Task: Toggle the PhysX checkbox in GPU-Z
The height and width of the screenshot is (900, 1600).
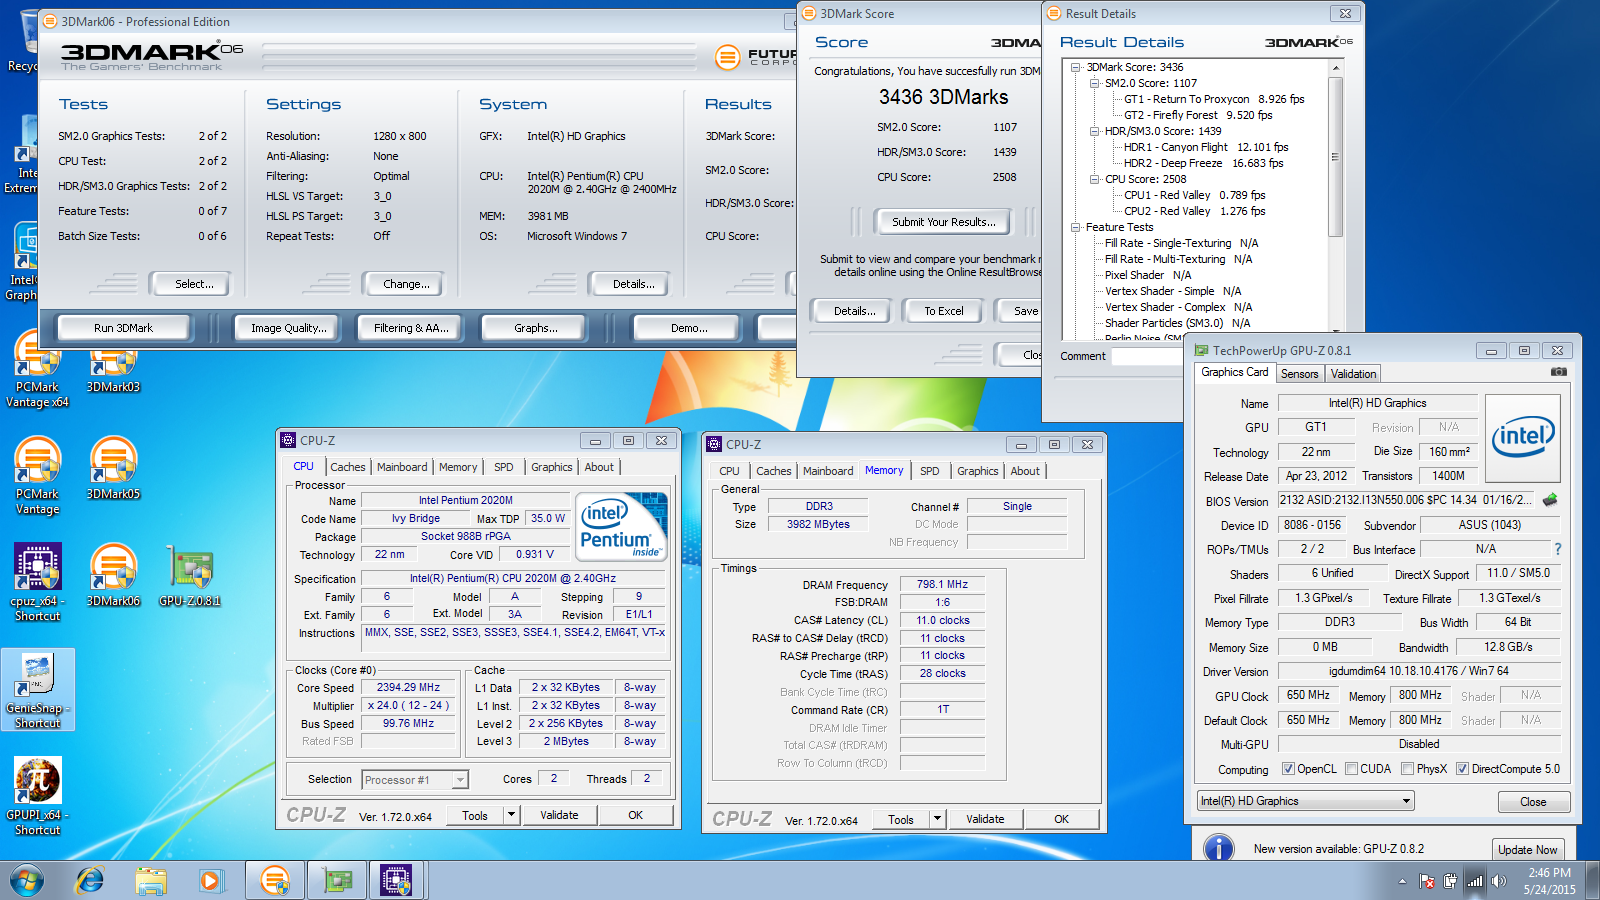Action: click(x=1407, y=769)
